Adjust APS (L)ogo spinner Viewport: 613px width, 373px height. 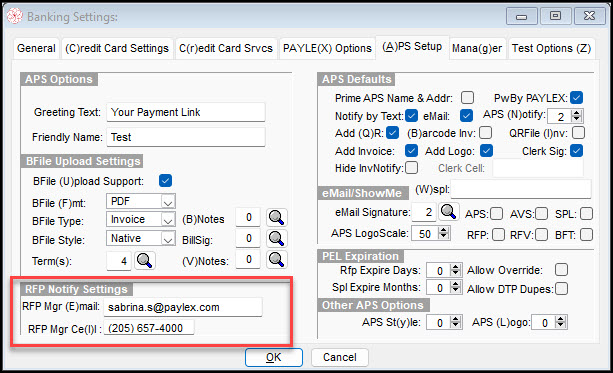tap(561, 322)
